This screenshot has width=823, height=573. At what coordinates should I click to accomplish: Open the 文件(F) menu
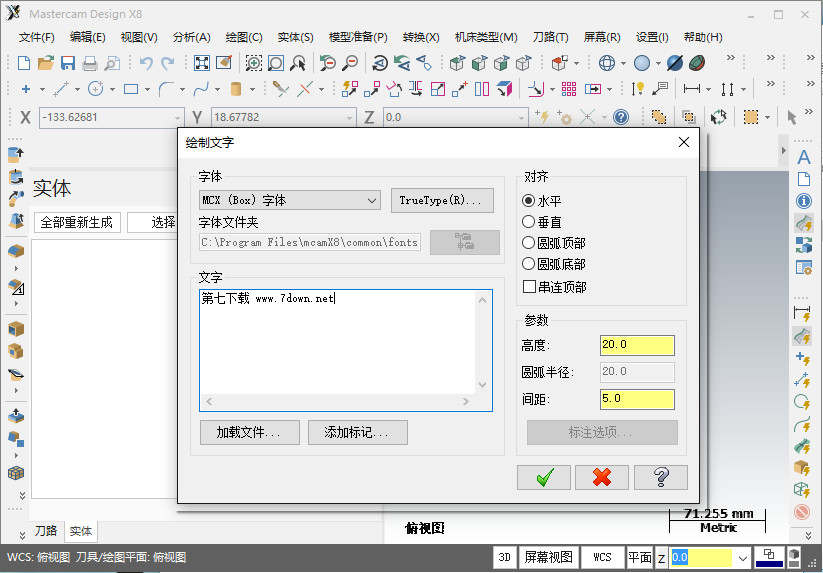(36, 37)
